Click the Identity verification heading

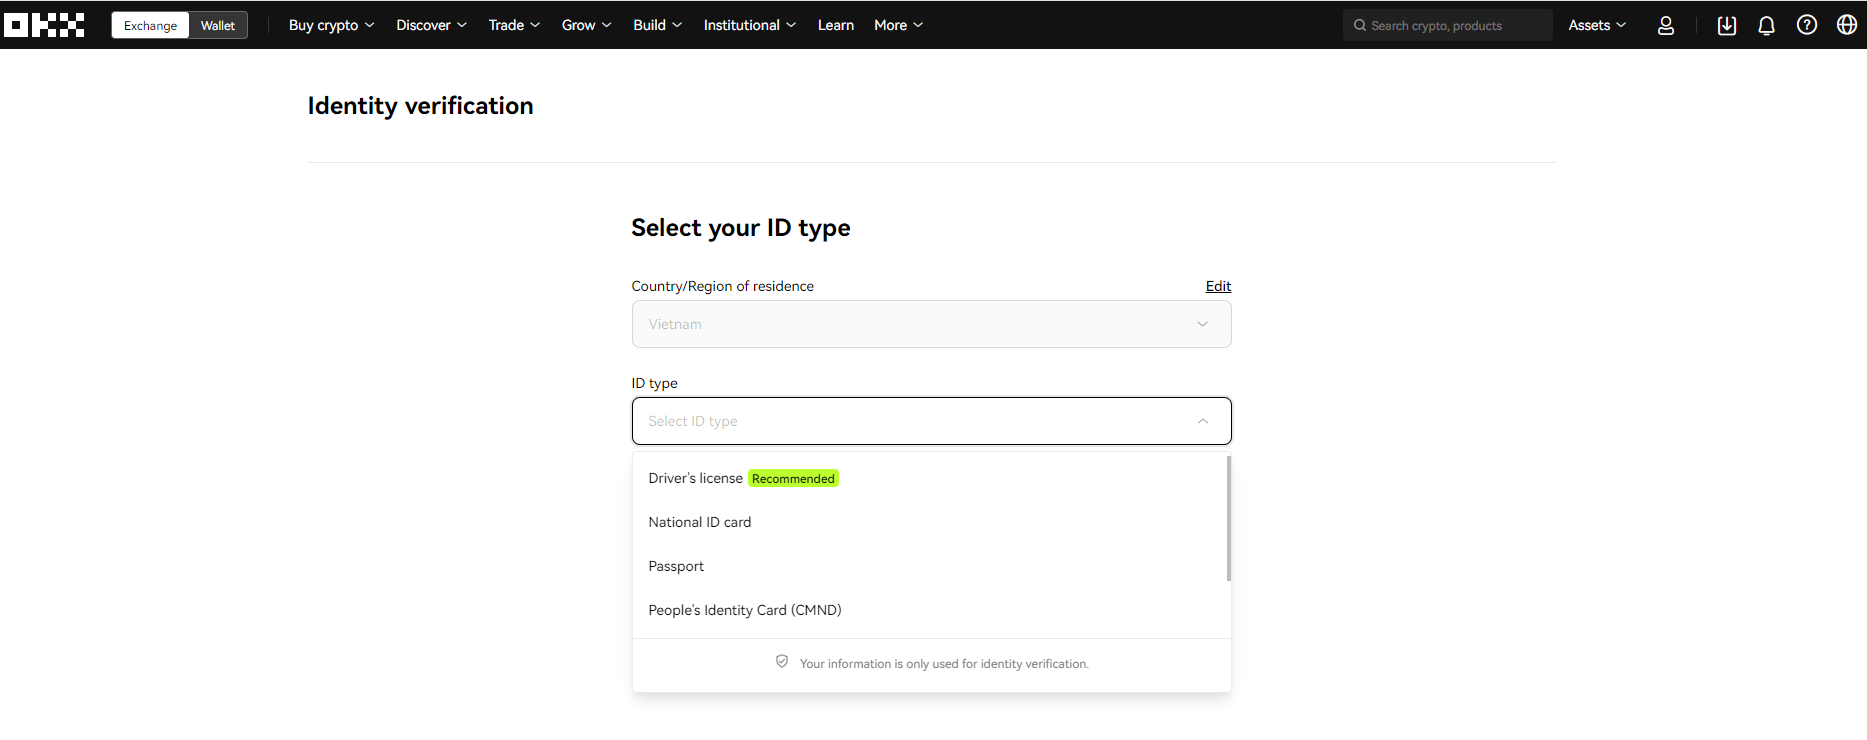point(420,106)
